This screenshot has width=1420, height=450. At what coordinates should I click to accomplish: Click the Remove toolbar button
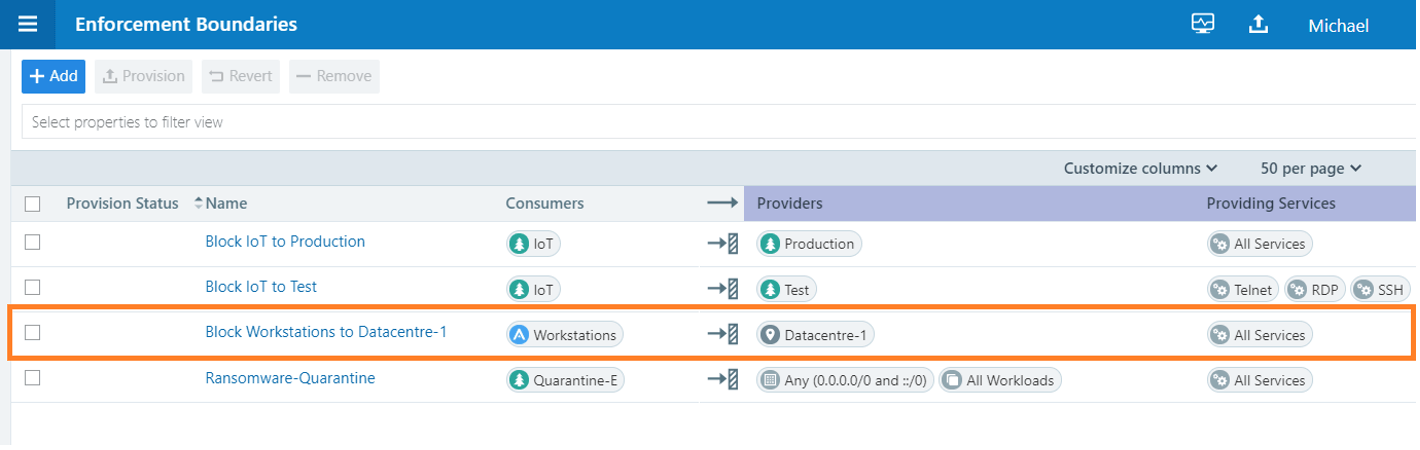click(x=334, y=76)
